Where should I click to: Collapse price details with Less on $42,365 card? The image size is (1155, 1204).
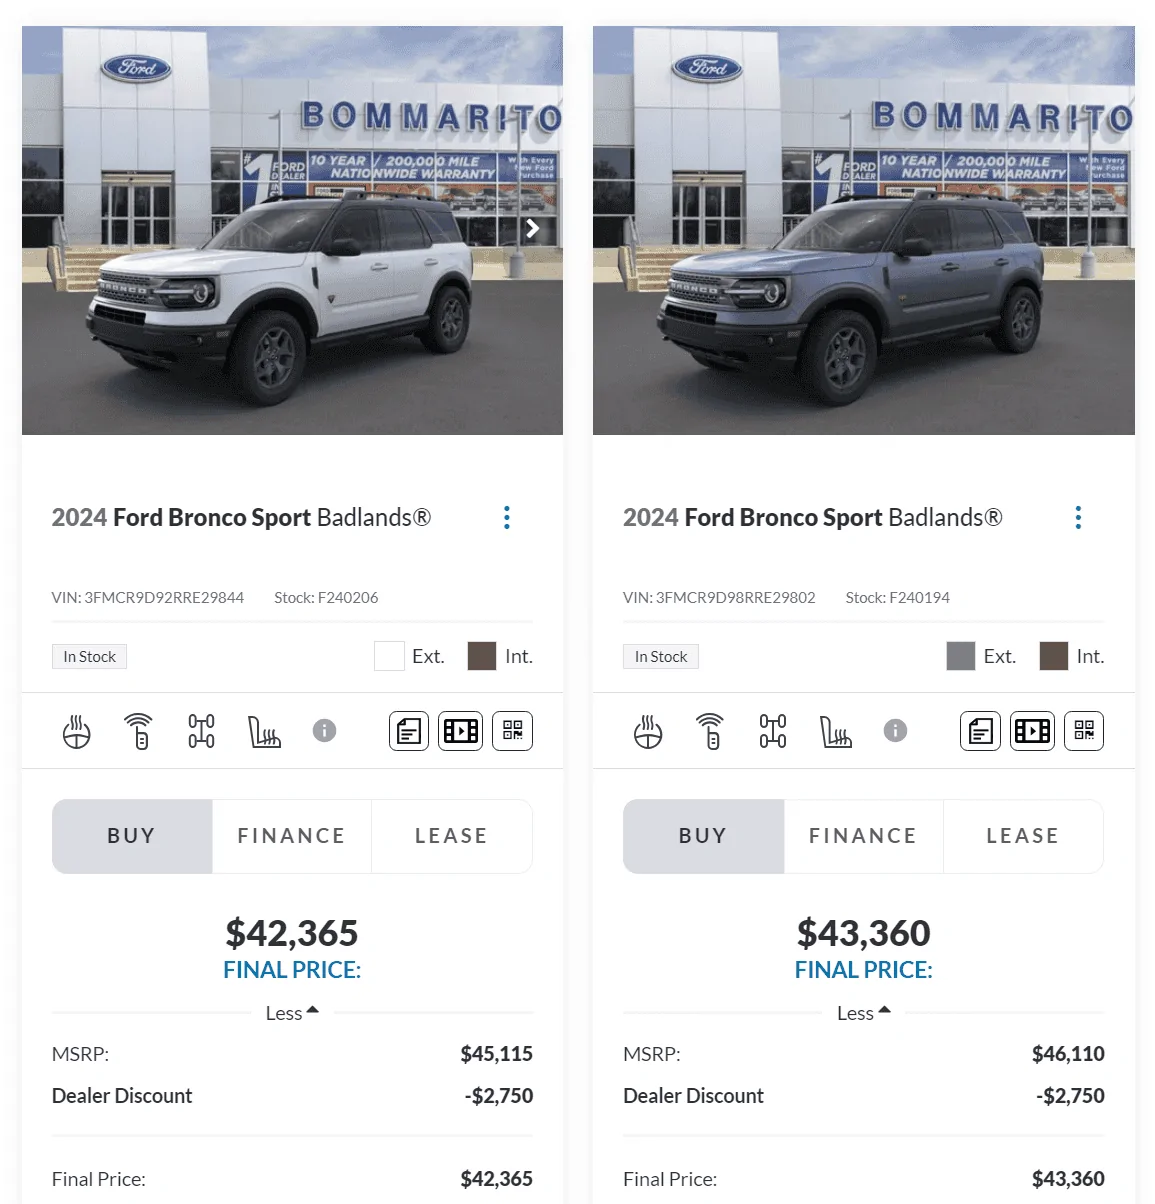click(x=292, y=1013)
